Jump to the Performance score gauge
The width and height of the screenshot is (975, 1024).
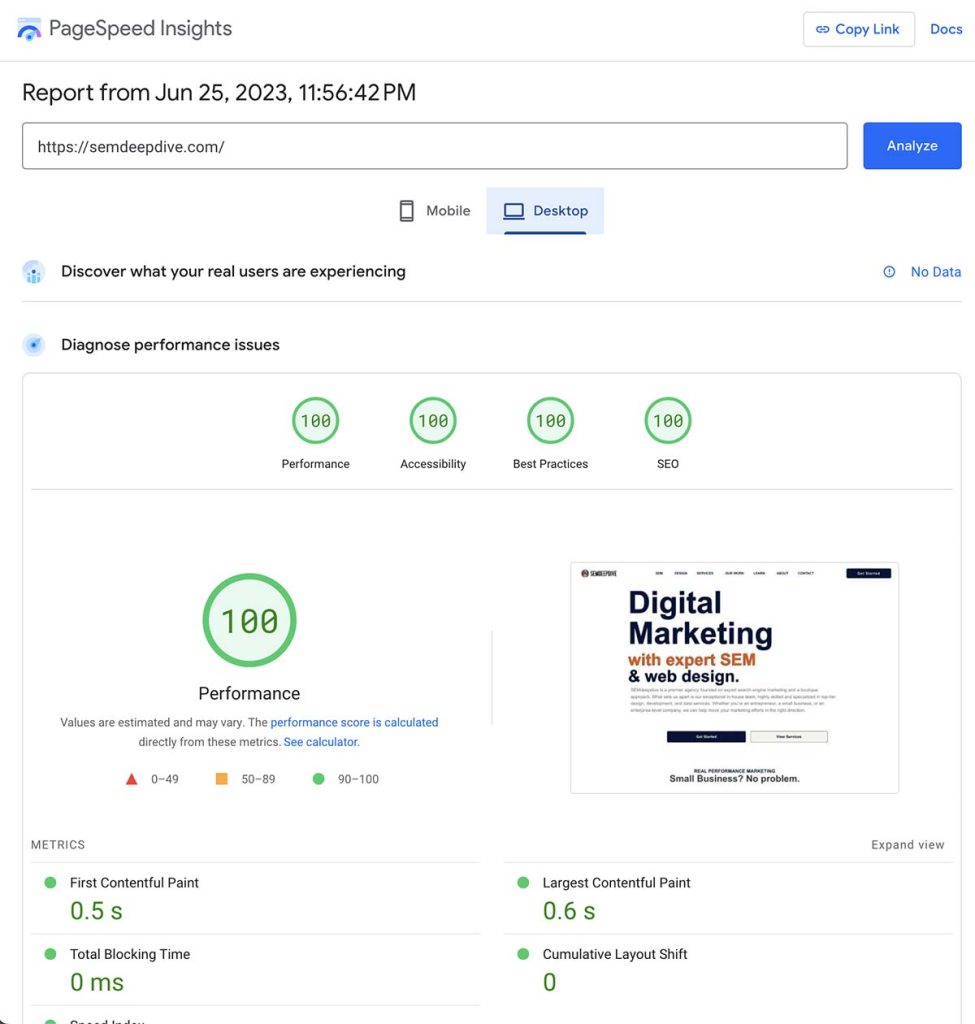click(315, 421)
